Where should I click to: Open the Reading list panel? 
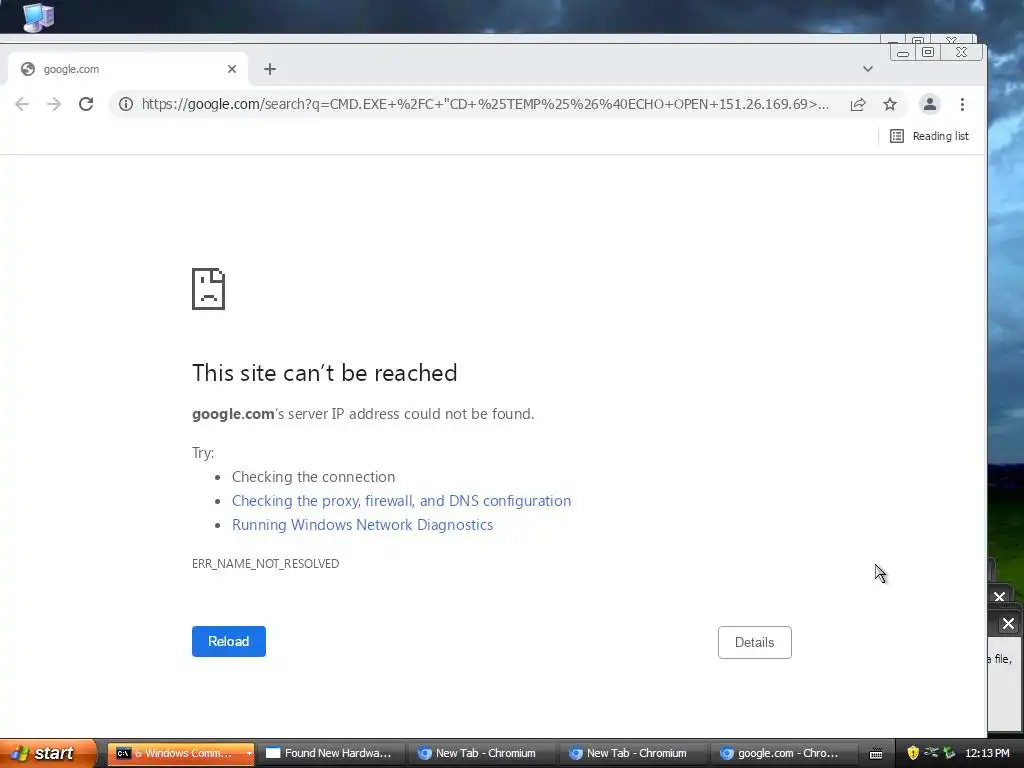(929, 136)
